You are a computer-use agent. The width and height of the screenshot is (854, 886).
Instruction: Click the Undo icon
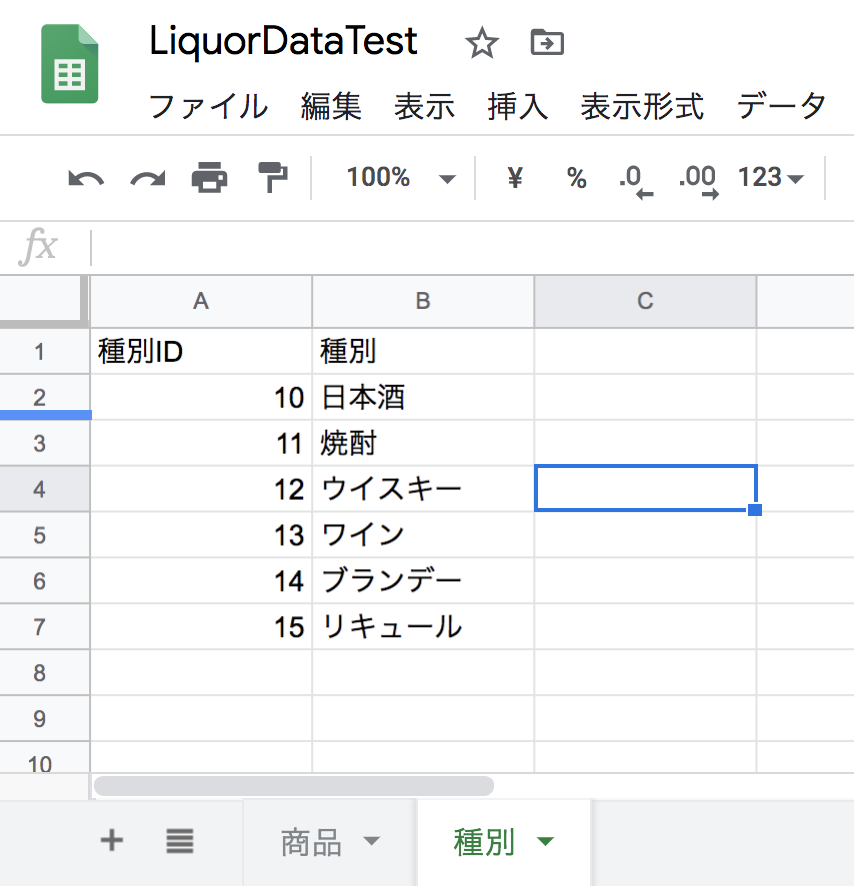[x=88, y=177]
